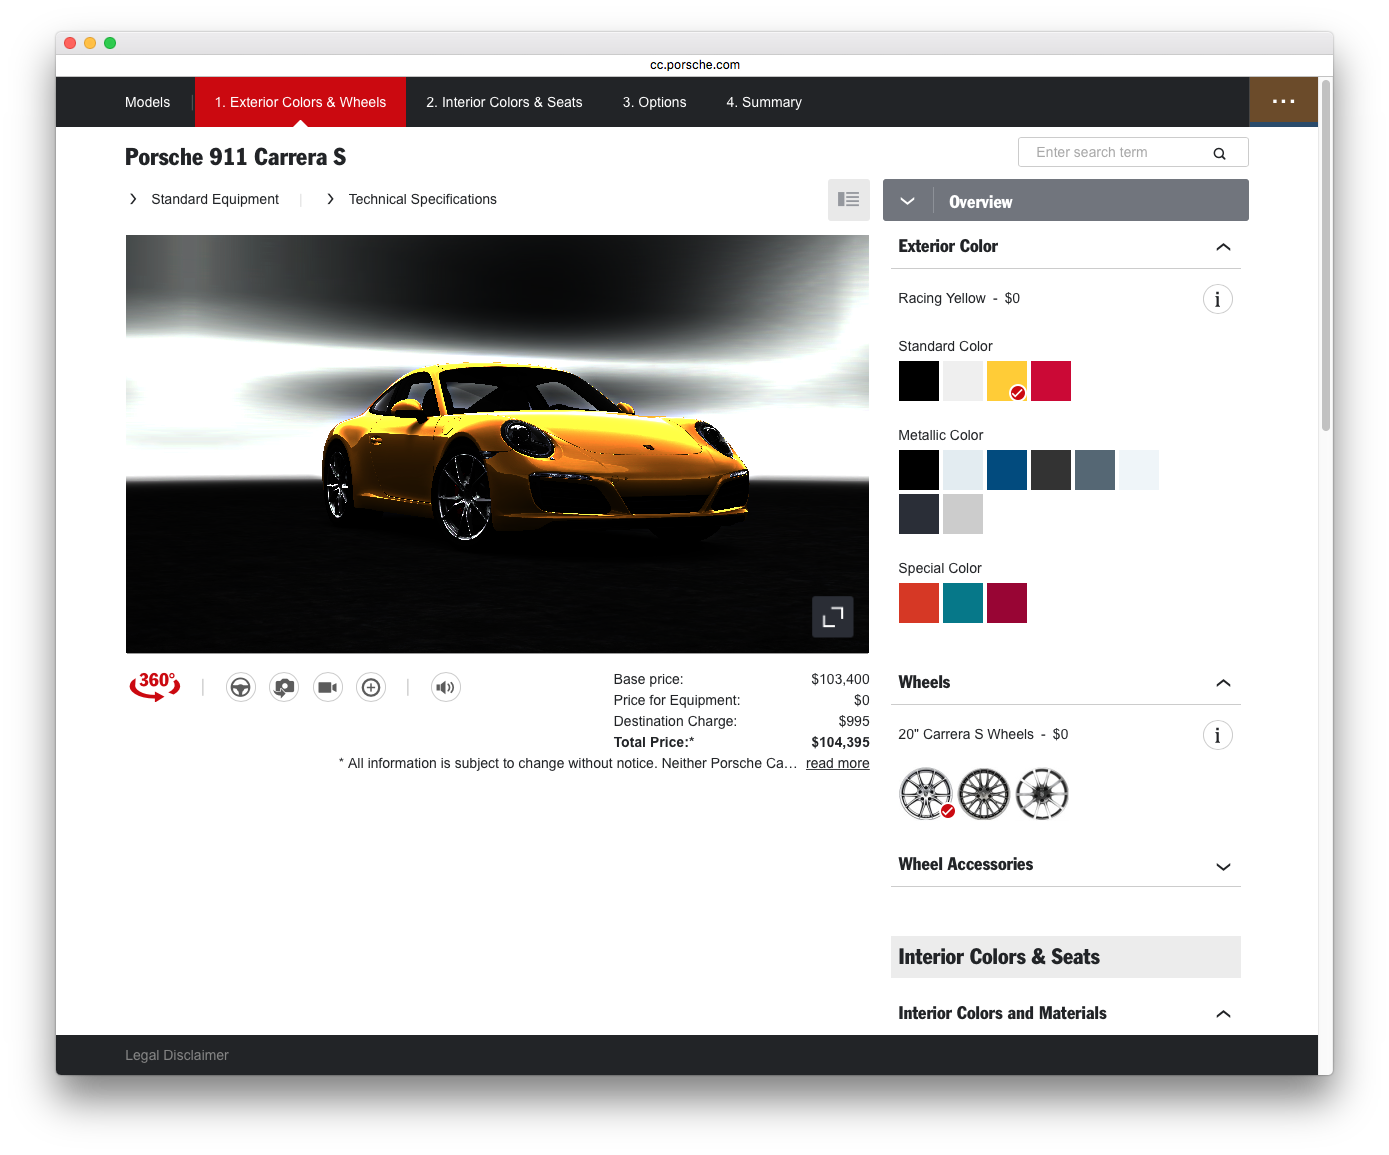Choose the red standard color swatch
Screen dimensions: 1389x1155
click(x=1051, y=381)
